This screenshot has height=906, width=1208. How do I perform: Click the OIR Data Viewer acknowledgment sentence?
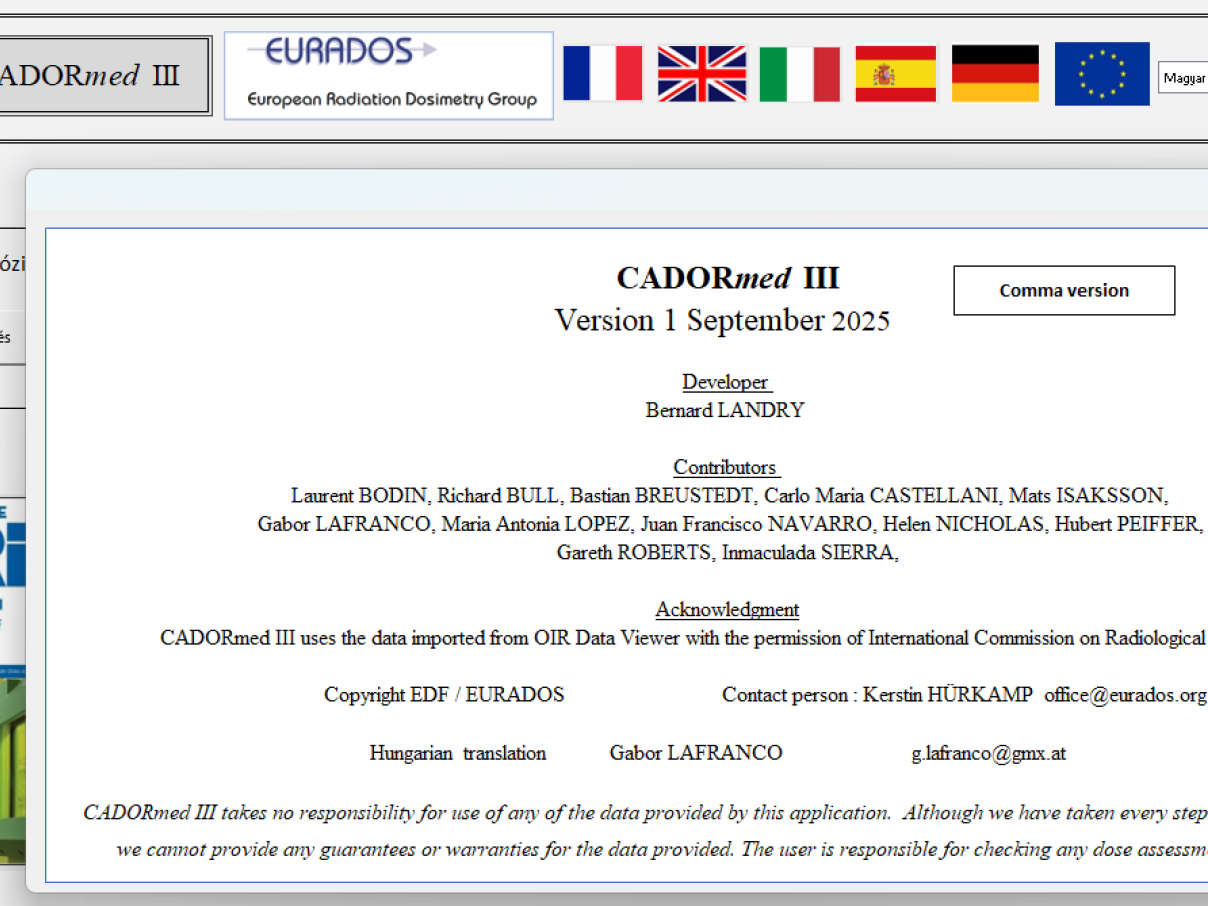(x=684, y=638)
